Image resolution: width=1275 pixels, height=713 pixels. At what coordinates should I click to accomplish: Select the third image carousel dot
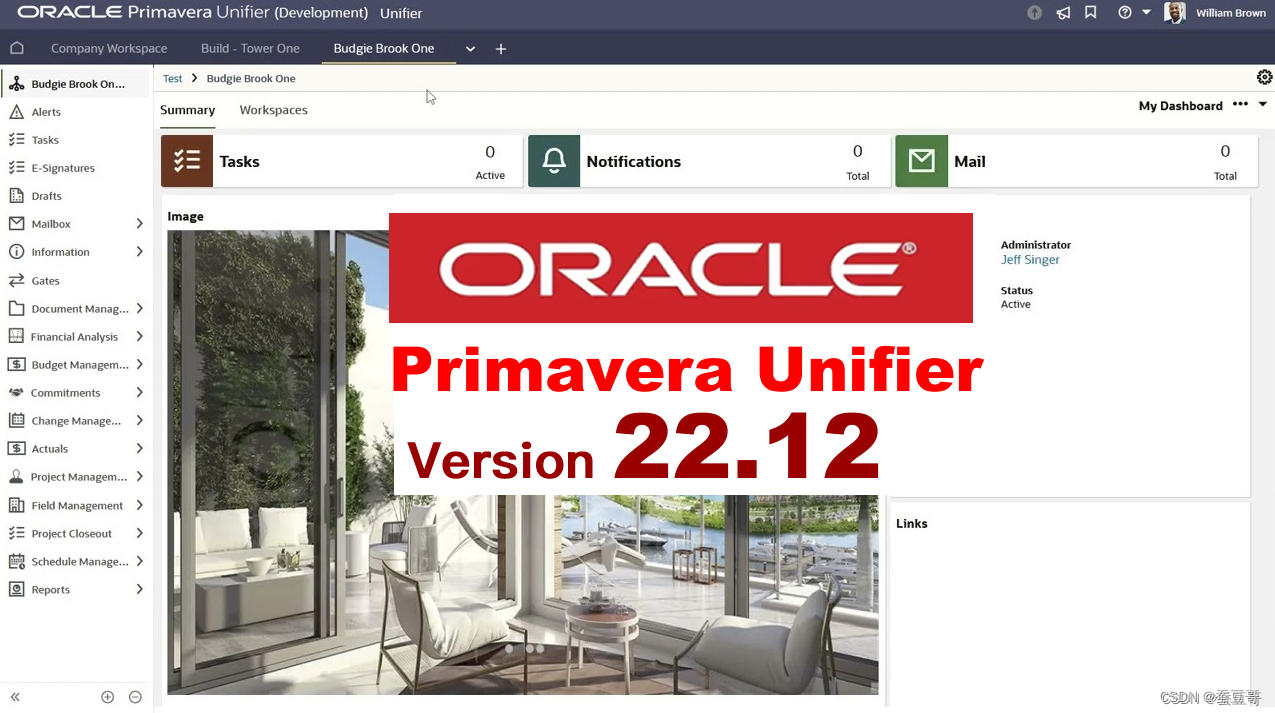pyautogui.click(x=539, y=648)
